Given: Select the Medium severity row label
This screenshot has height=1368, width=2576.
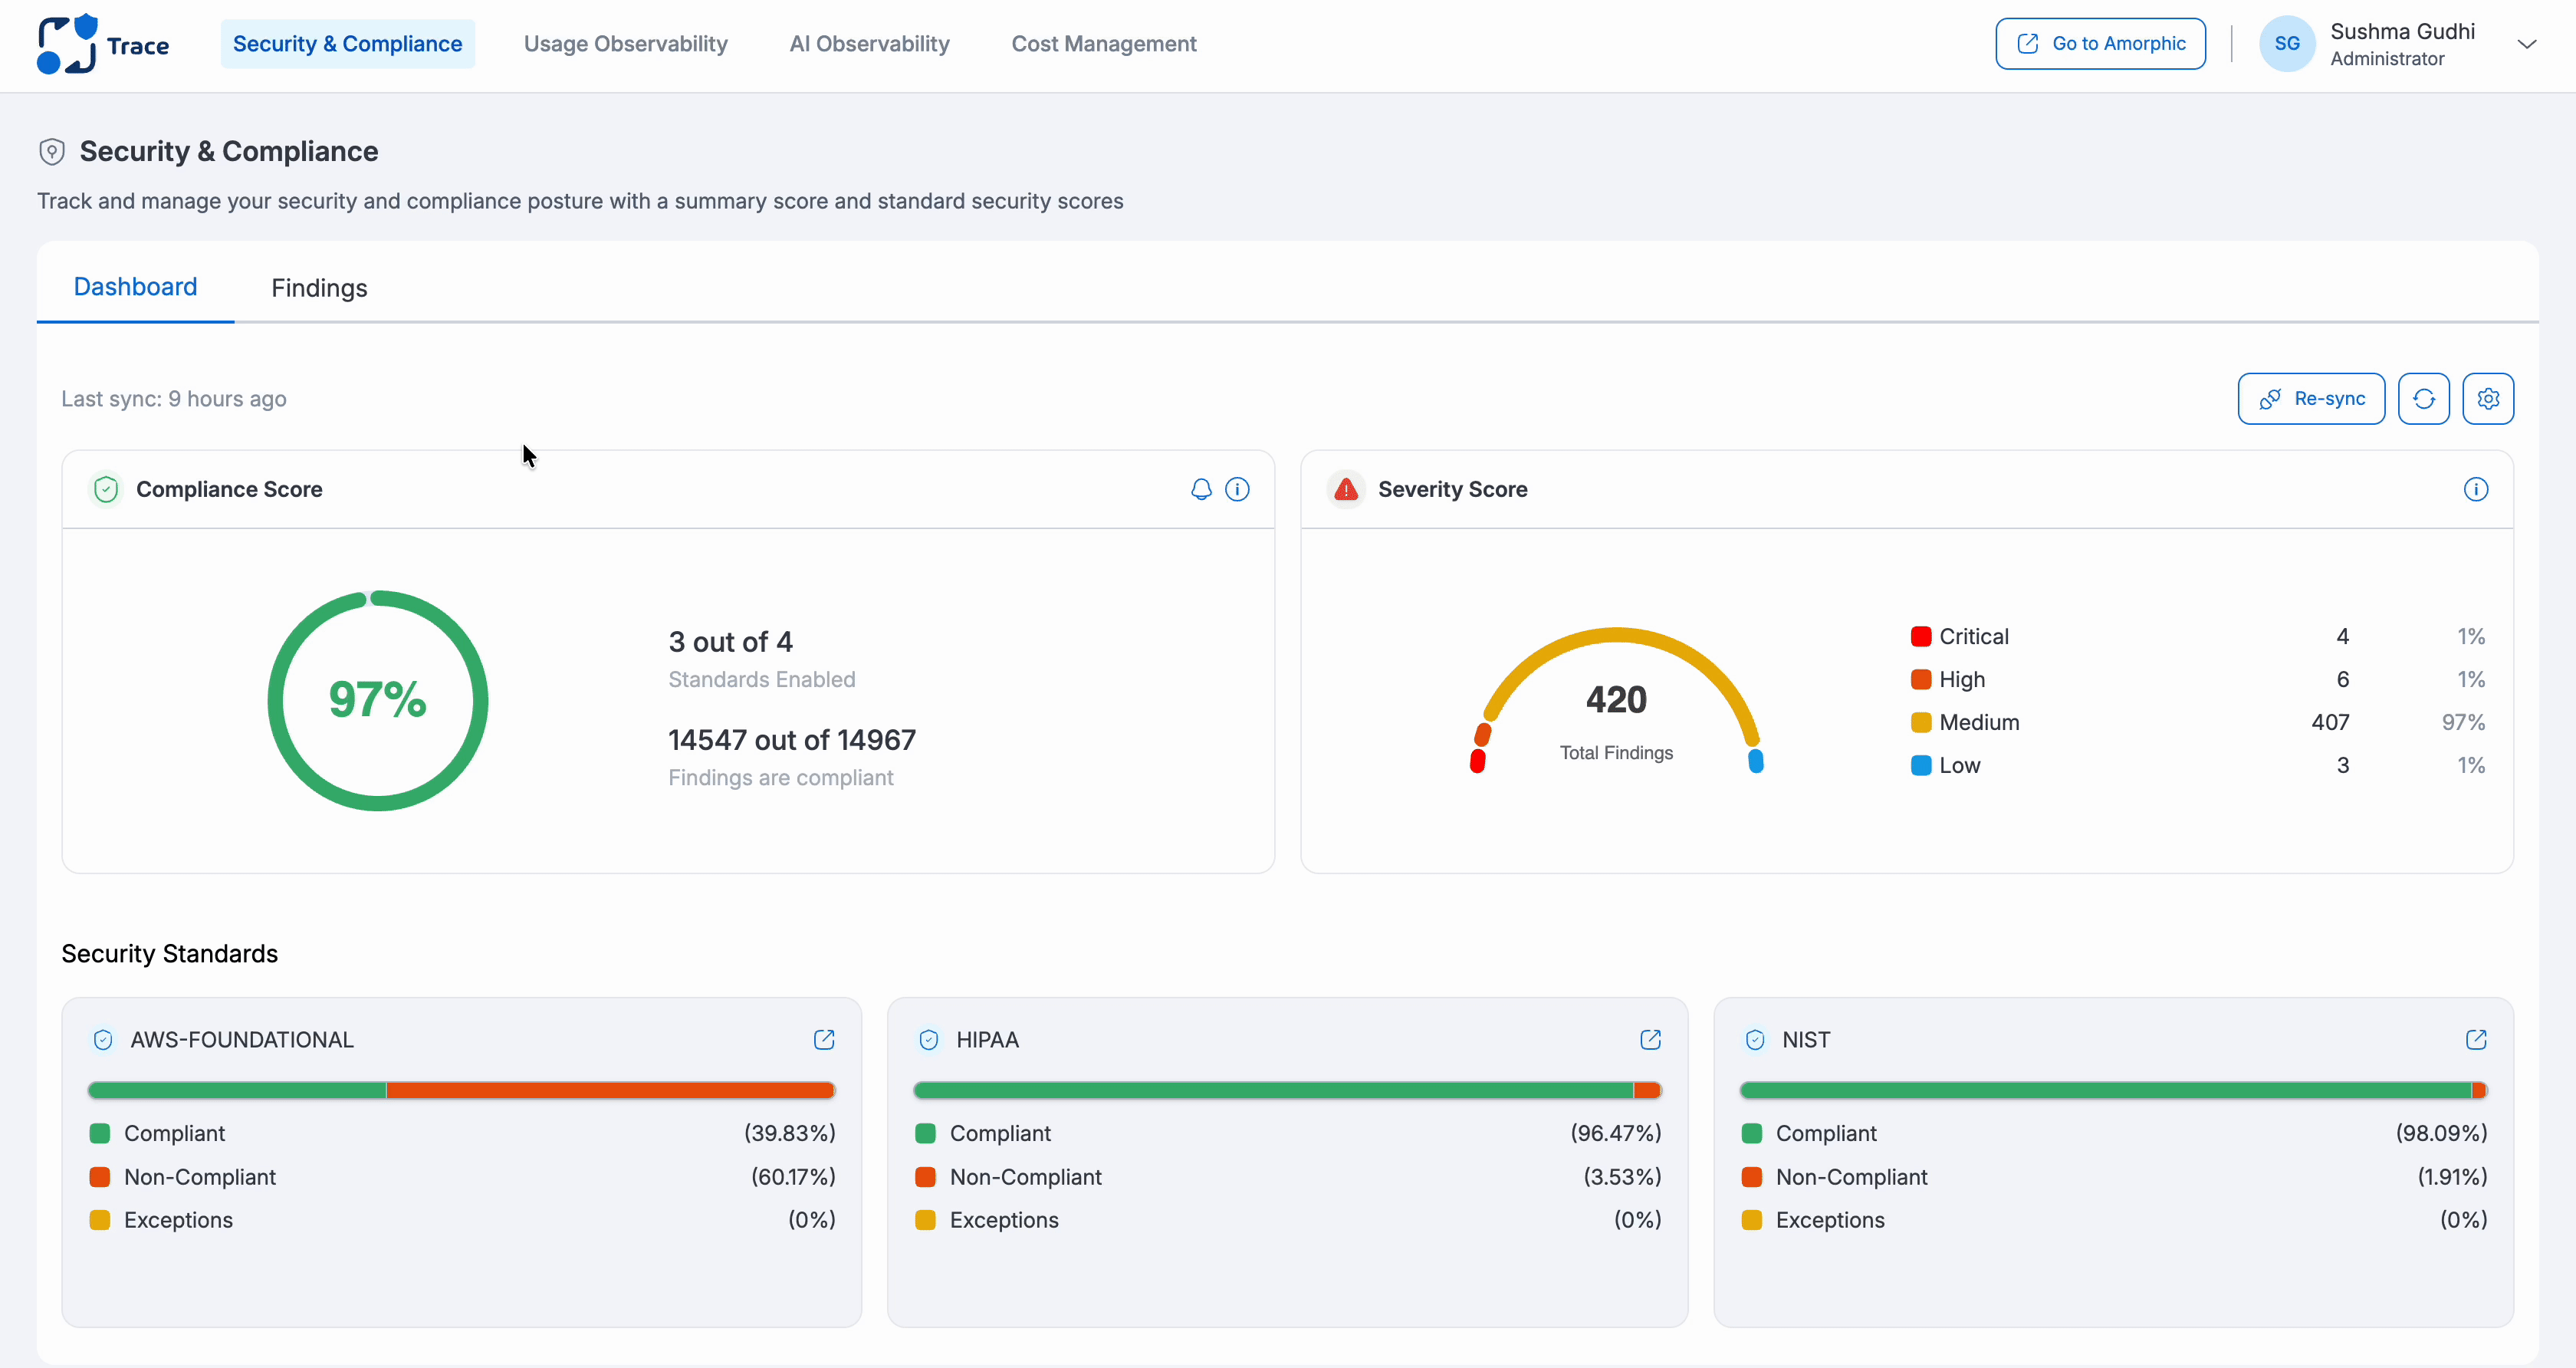Looking at the screenshot, I should pos(1979,722).
